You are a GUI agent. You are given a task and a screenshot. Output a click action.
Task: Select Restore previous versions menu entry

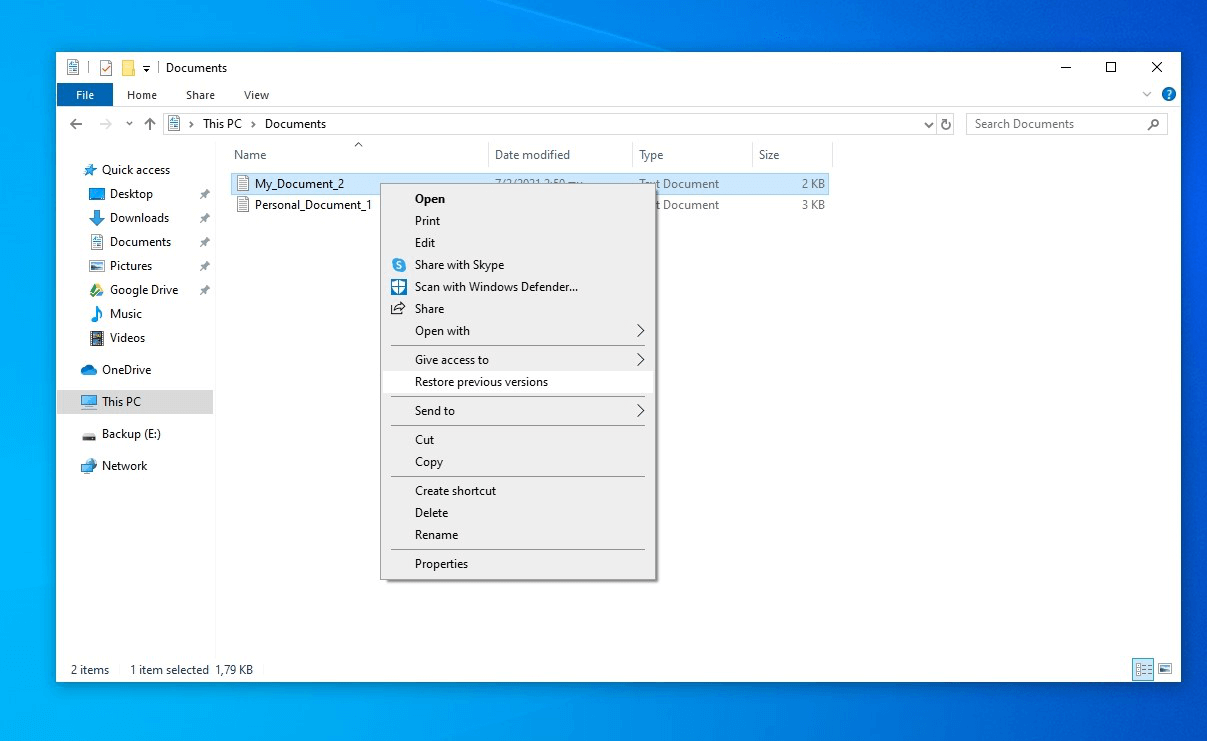[481, 382]
